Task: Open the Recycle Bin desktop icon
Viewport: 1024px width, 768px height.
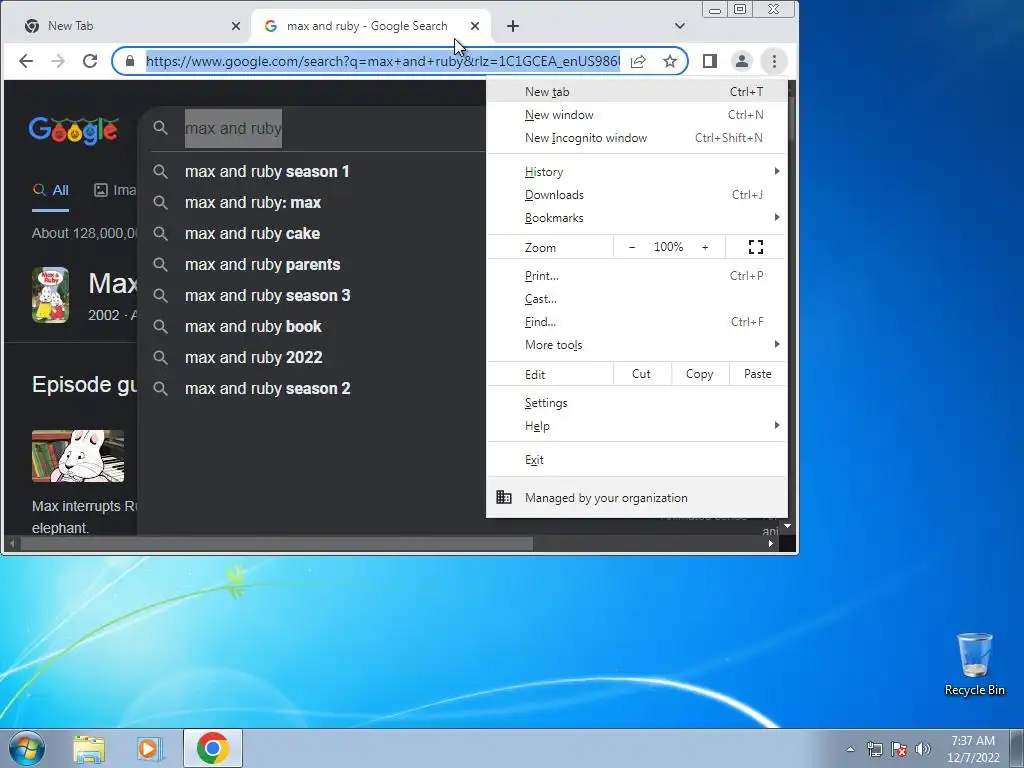Action: 974,664
